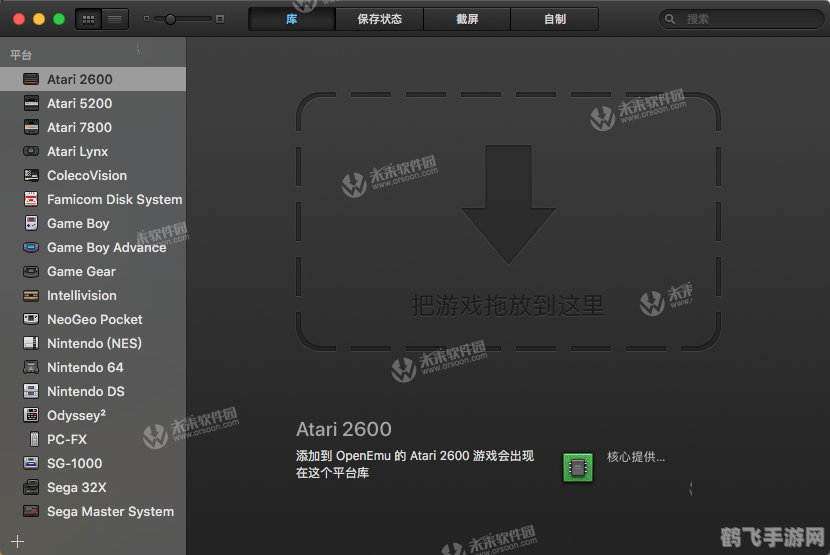Click the large-size icon beside the zoom slider
The width and height of the screenshot is (830, 555).
[220, 19]
